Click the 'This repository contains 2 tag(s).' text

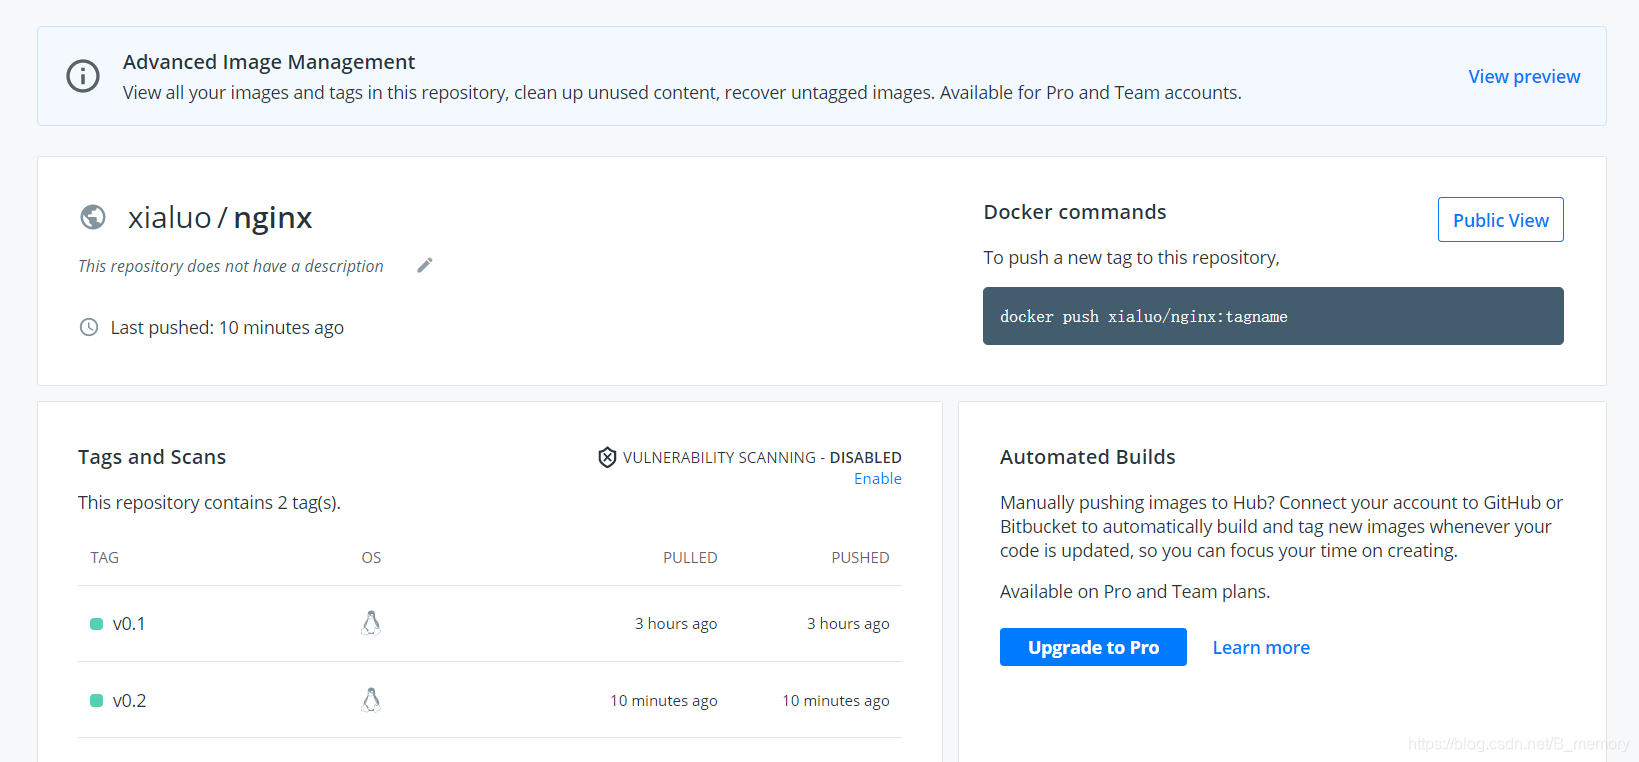[209, 503]
